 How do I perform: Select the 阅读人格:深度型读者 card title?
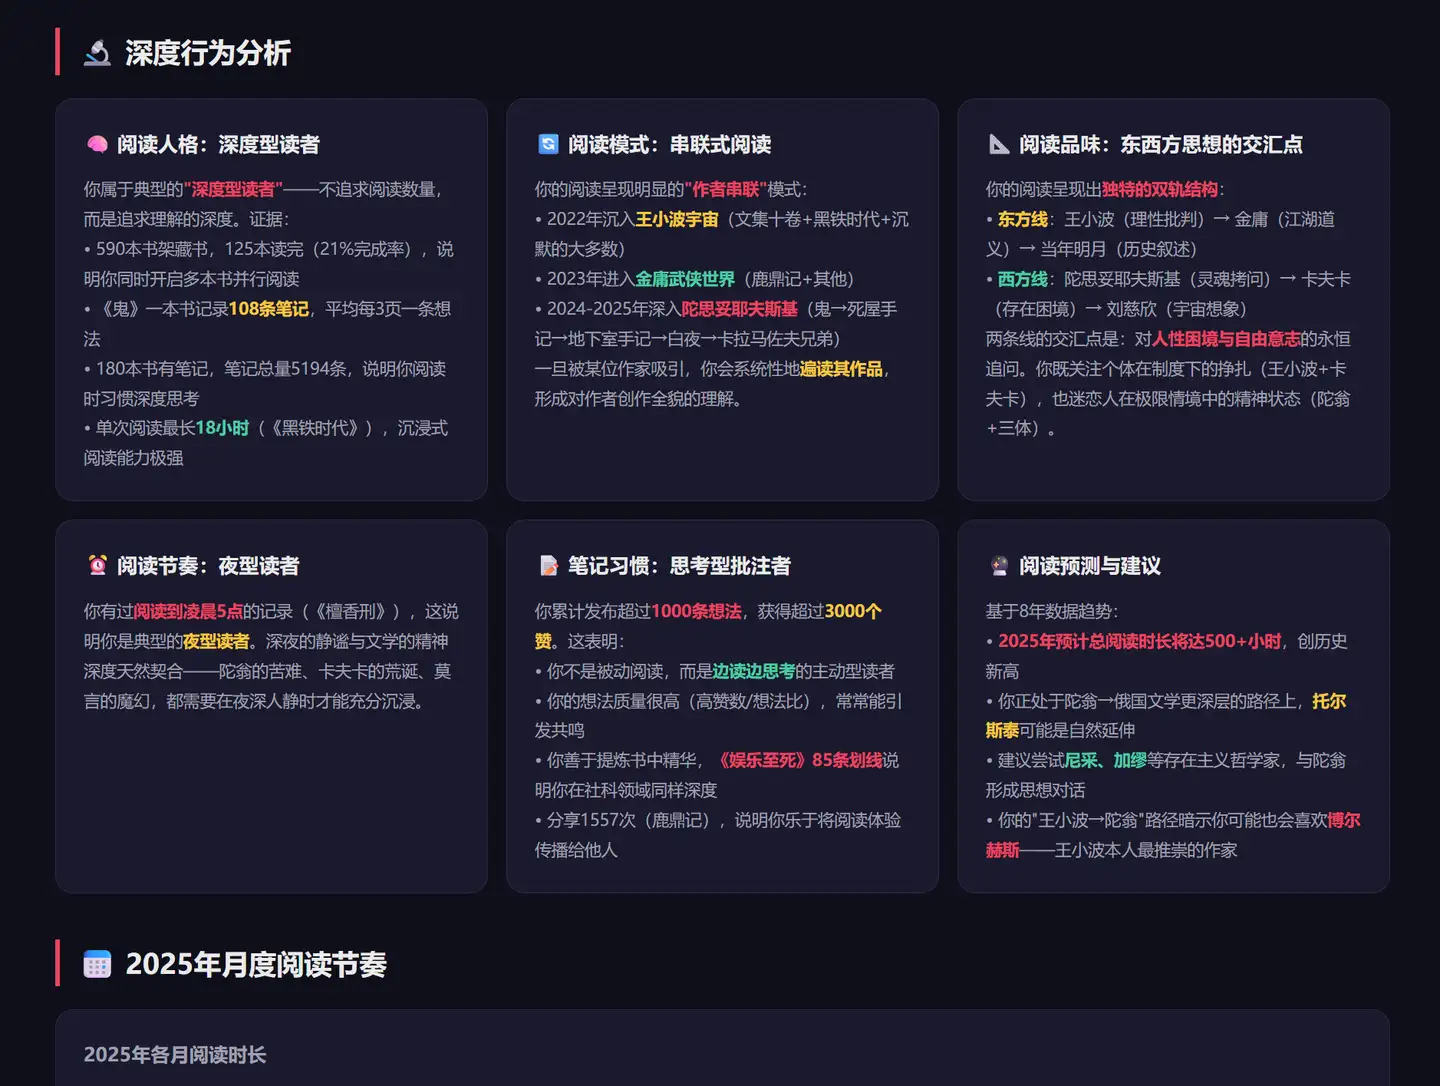(x=218, y=144)
